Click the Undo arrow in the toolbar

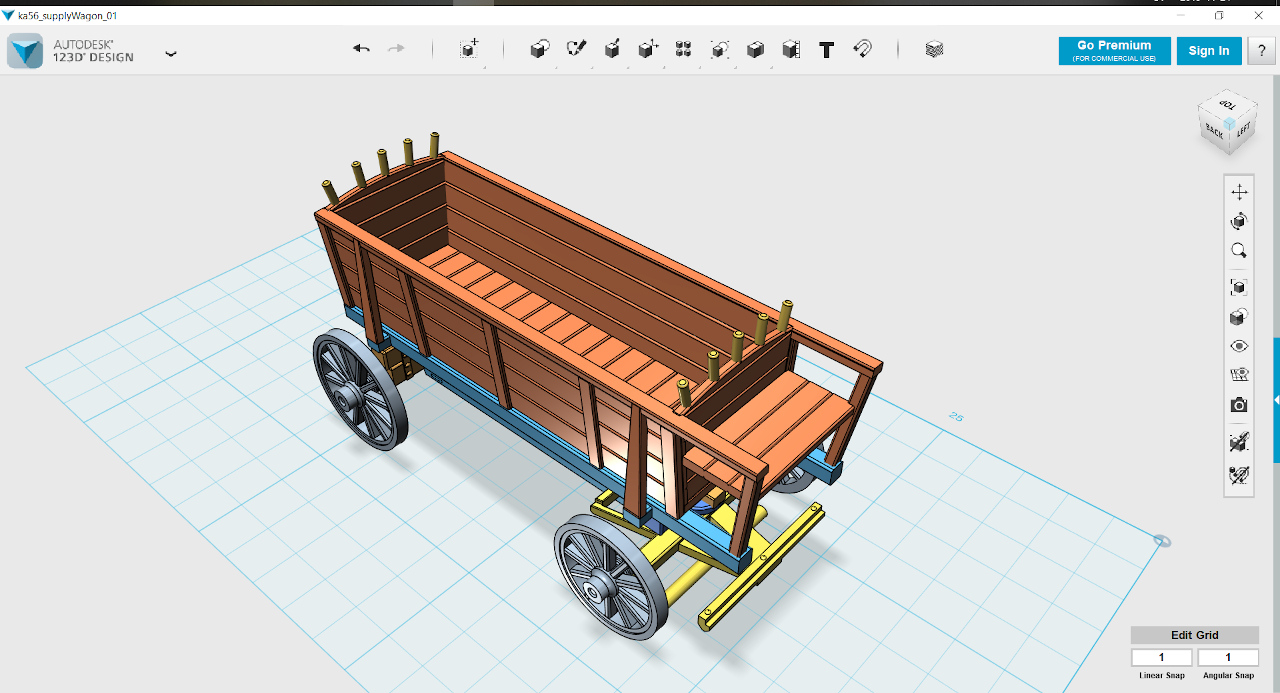click(x=362, y=49)
